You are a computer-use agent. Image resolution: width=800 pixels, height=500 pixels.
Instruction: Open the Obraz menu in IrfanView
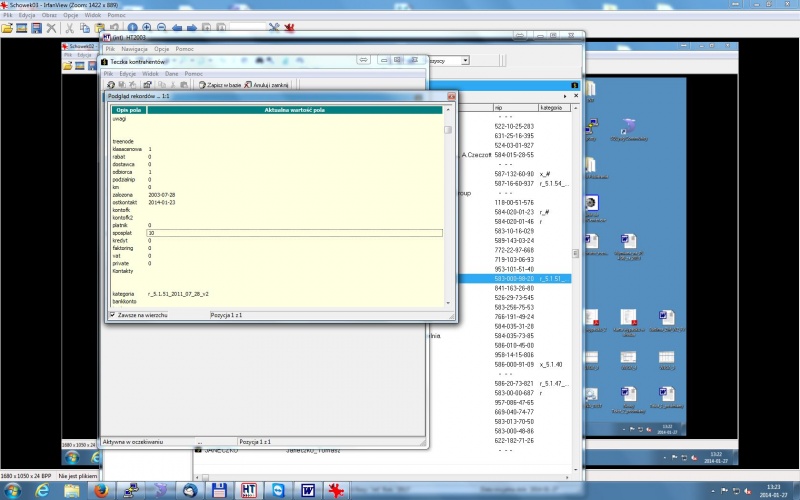49,15
